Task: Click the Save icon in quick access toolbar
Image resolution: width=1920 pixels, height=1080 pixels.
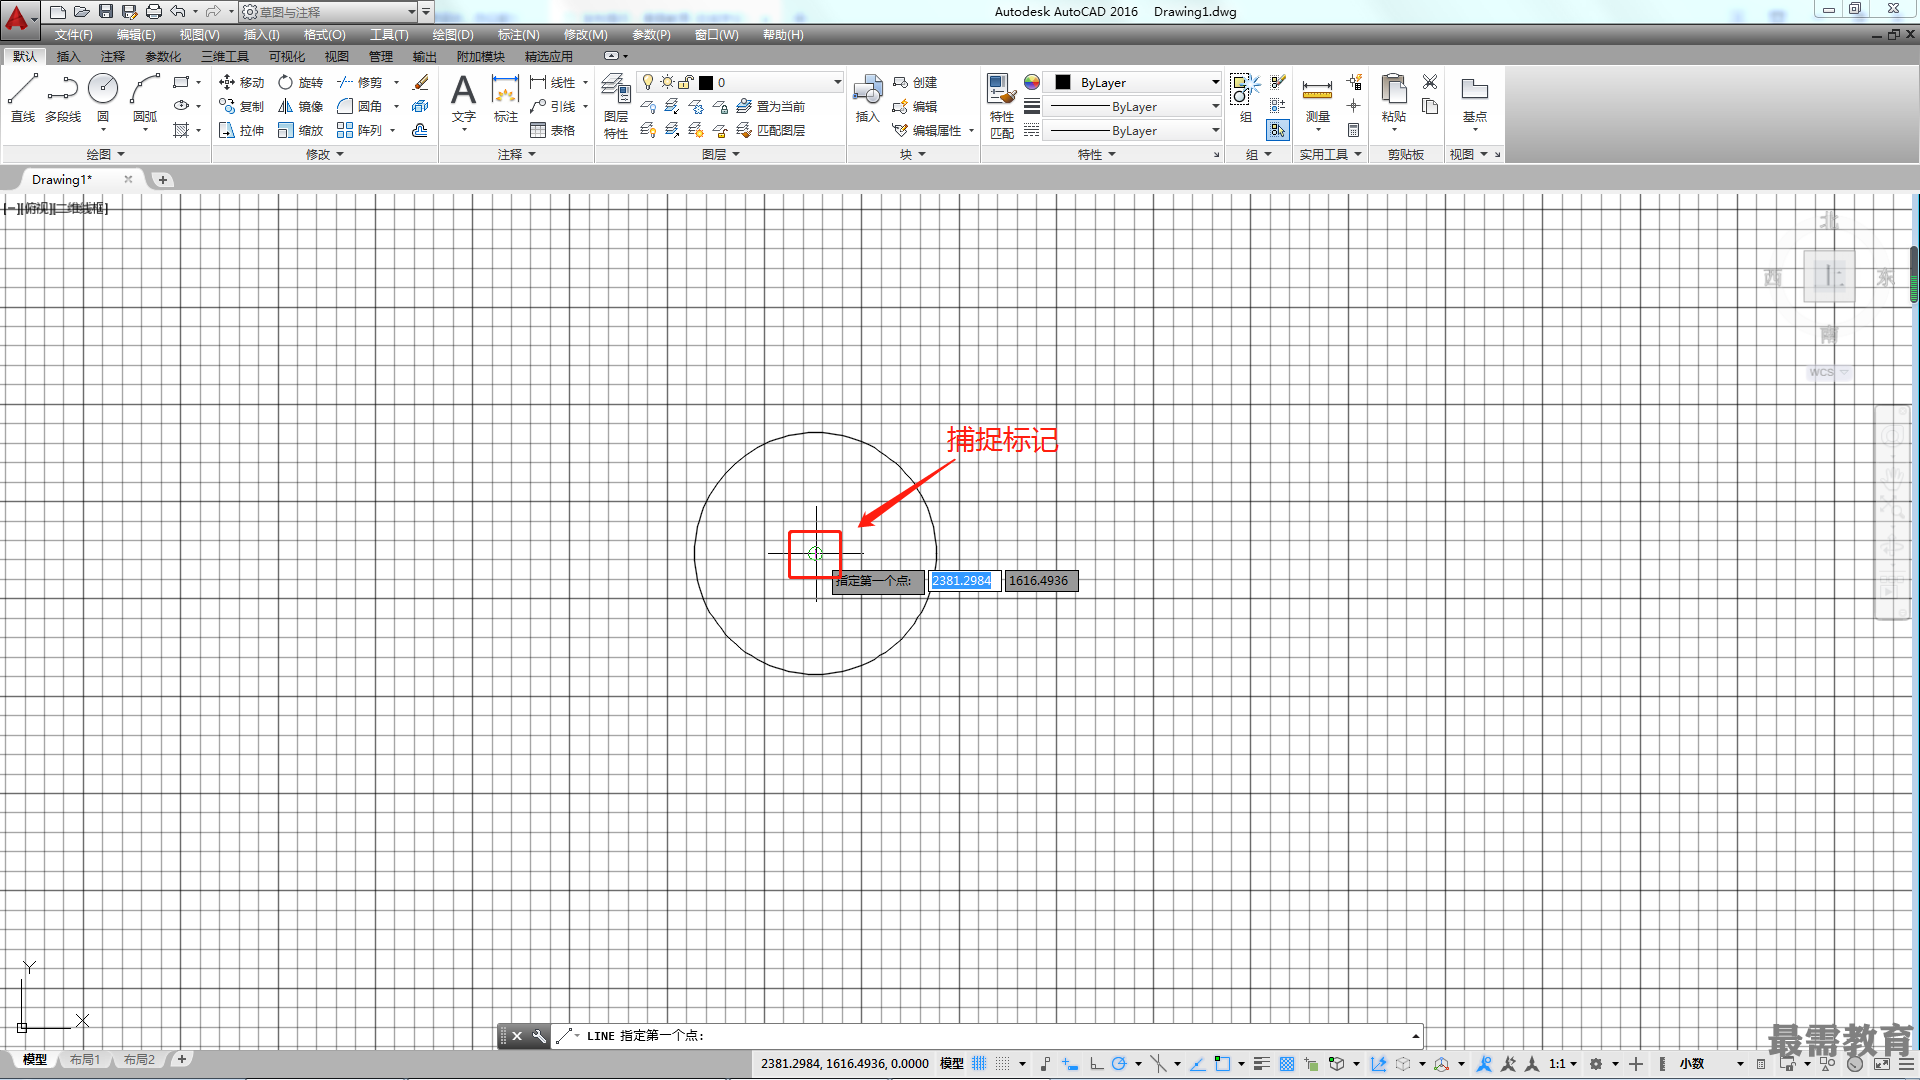Action: click(106, 11)
